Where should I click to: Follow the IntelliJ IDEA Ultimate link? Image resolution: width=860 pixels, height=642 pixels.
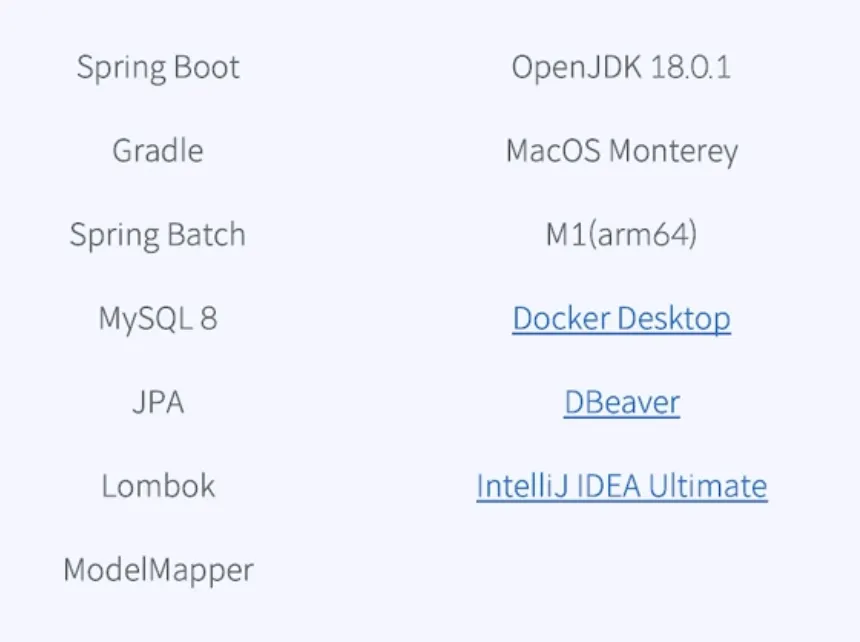click(x=621, y=487)
